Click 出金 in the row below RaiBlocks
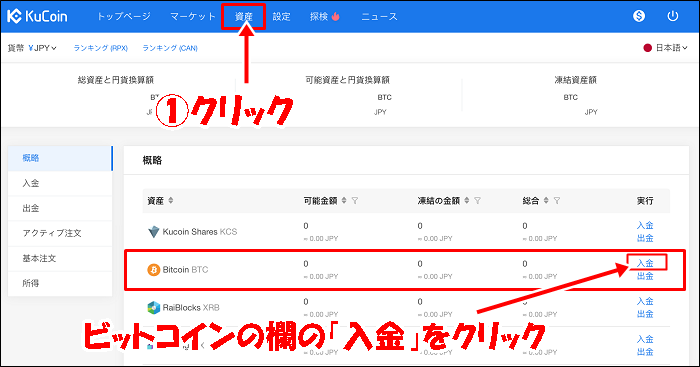The image size is (700, 367). click(645, 352)
